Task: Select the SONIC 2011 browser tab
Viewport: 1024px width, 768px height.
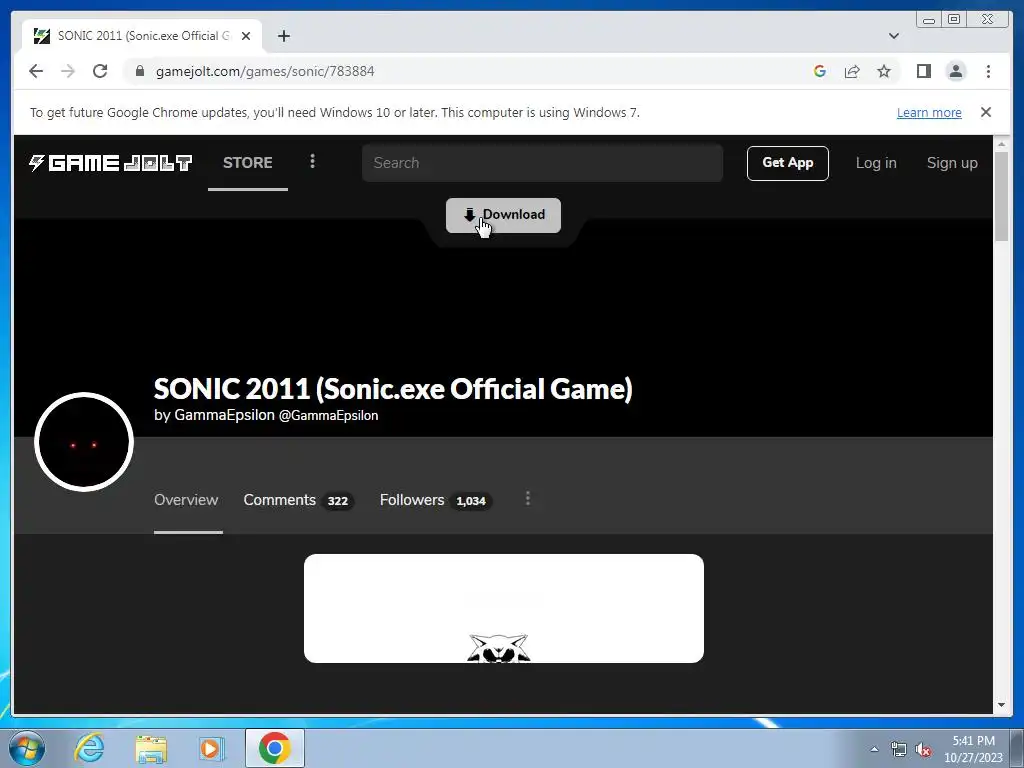Action: 142,36
